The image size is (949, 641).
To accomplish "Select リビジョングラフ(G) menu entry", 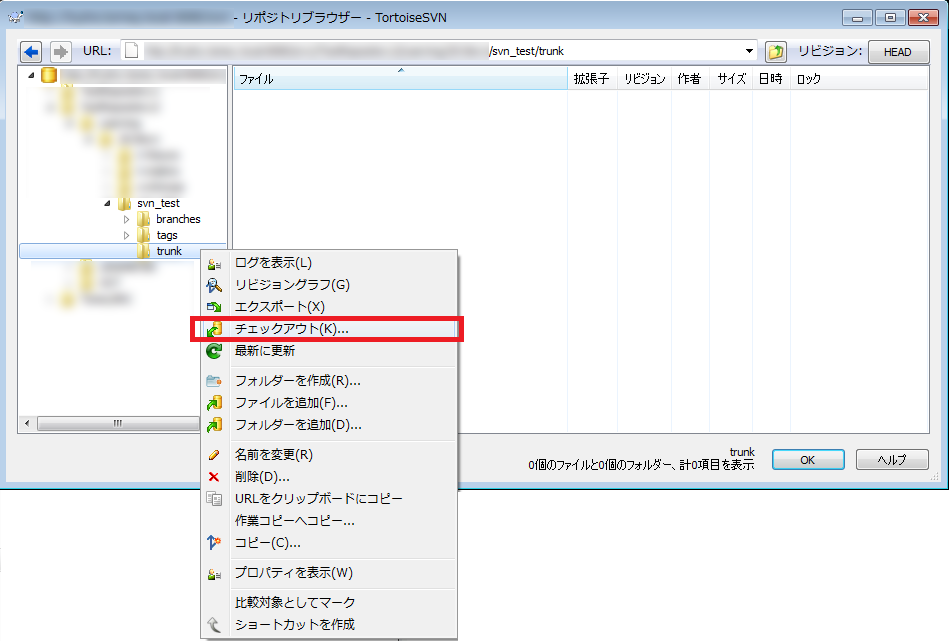I will click(329, 284).
